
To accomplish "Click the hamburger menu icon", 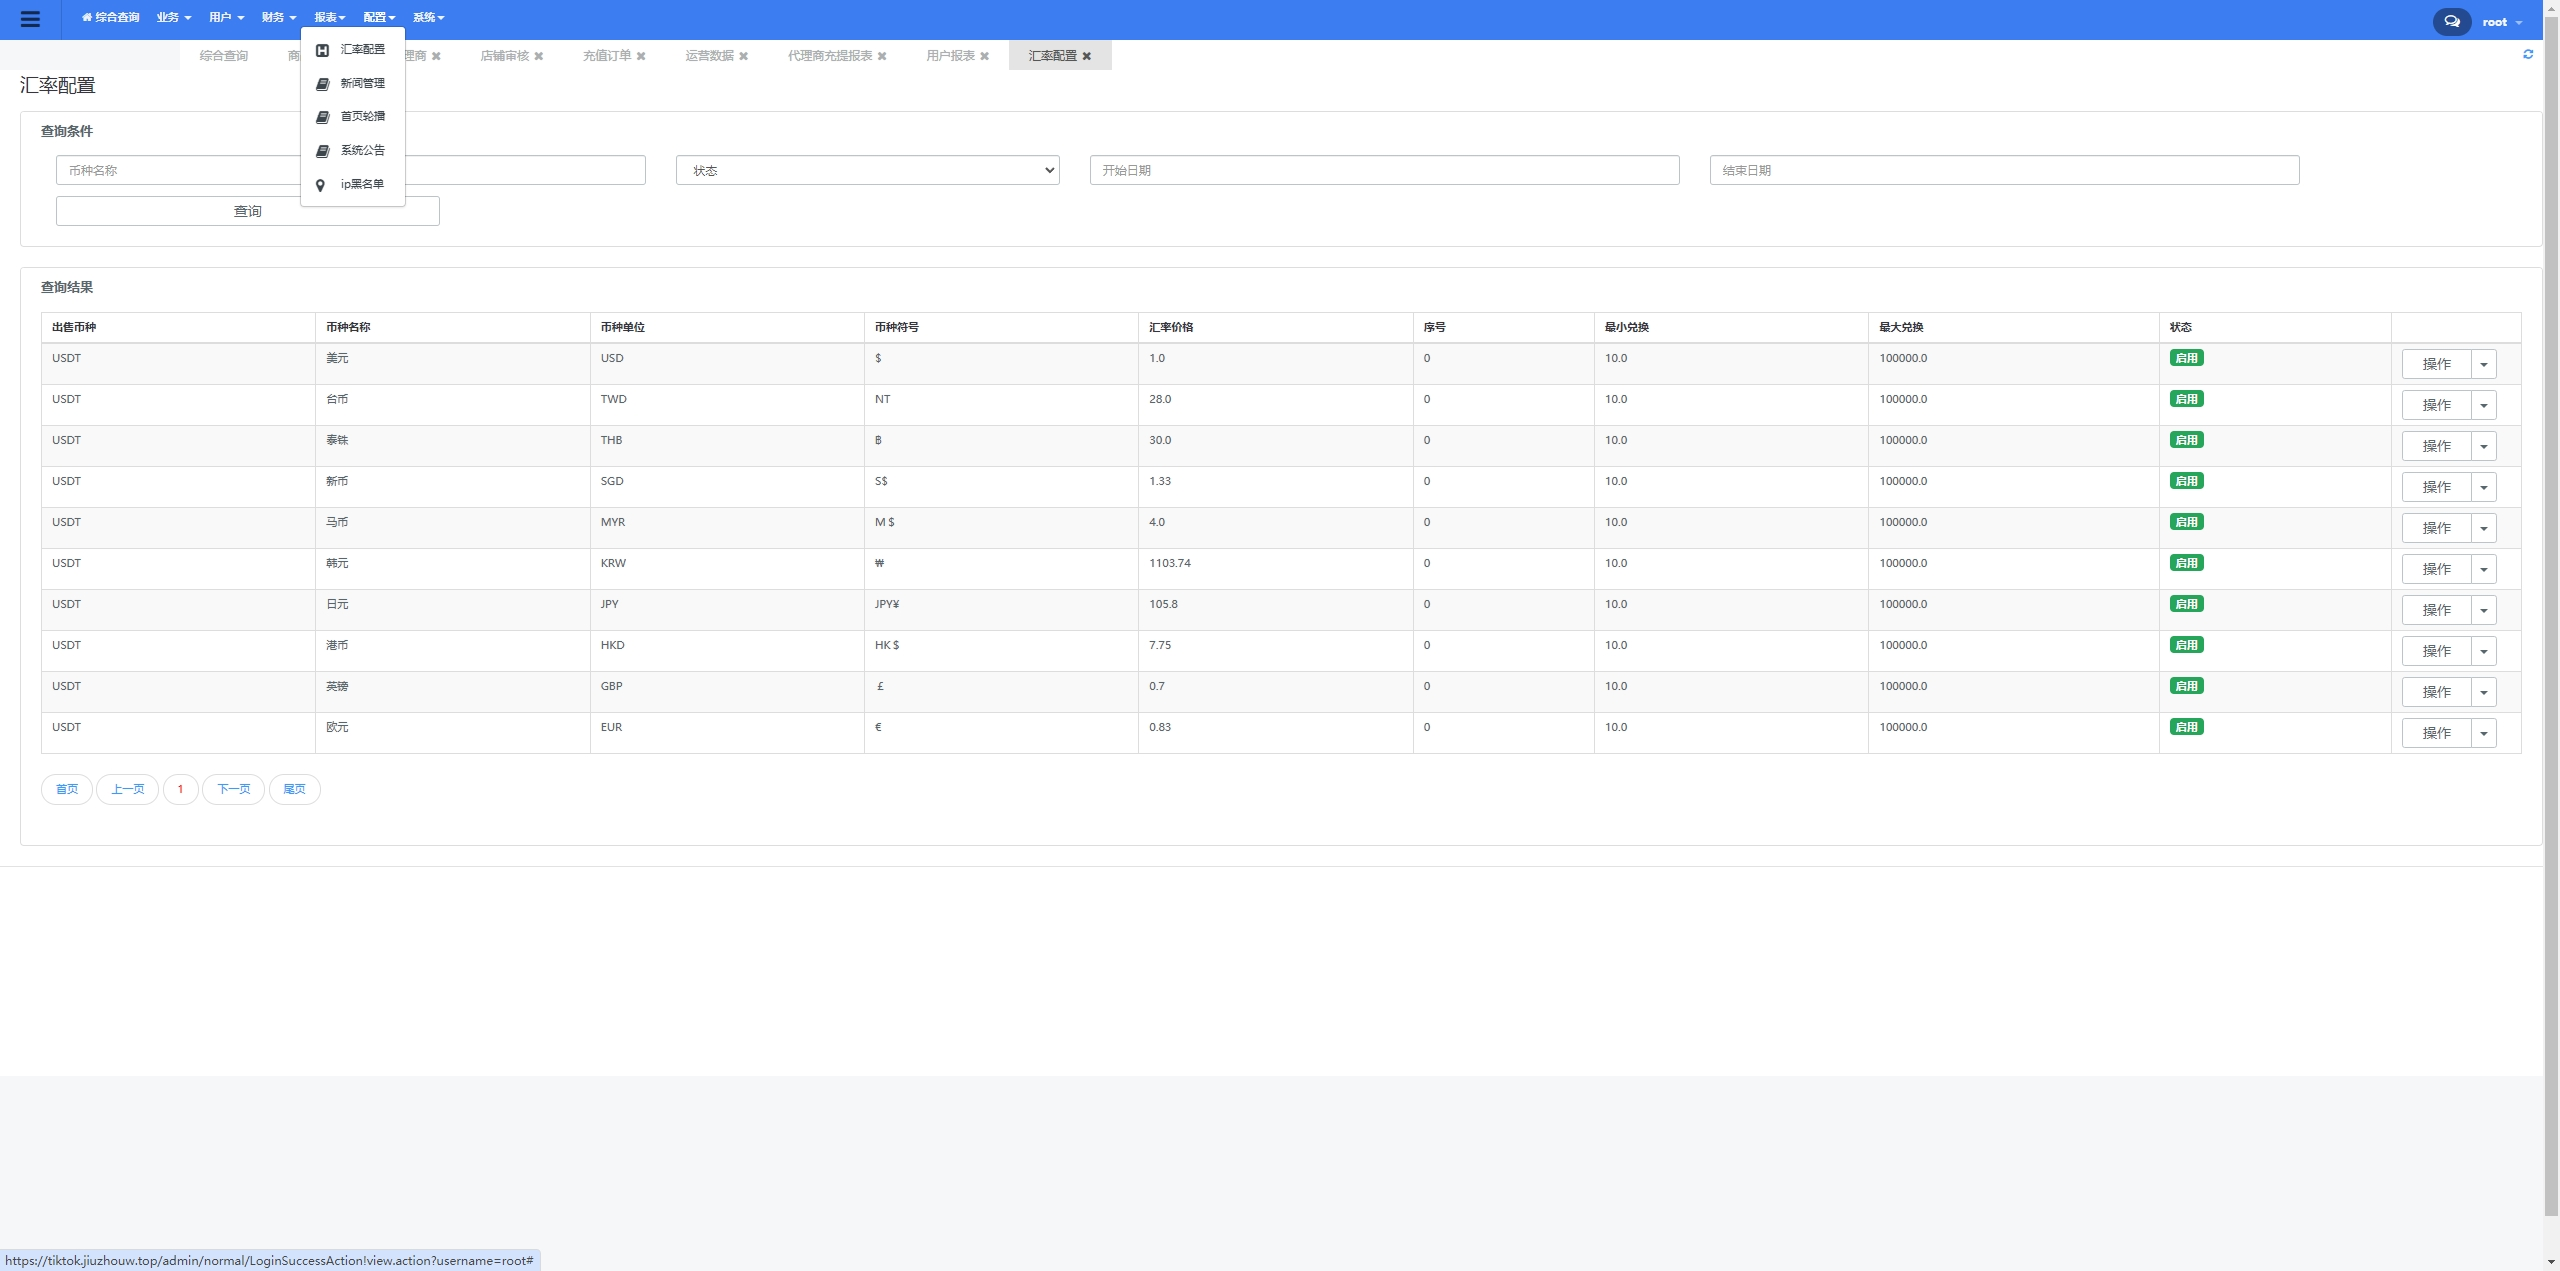I will (30, 19).
